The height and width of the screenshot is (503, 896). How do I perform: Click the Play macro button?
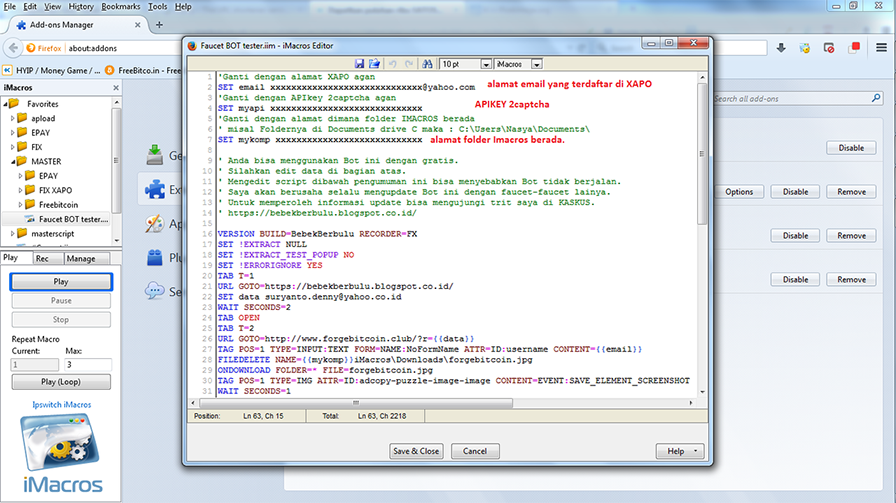click(x=61, y=282)
